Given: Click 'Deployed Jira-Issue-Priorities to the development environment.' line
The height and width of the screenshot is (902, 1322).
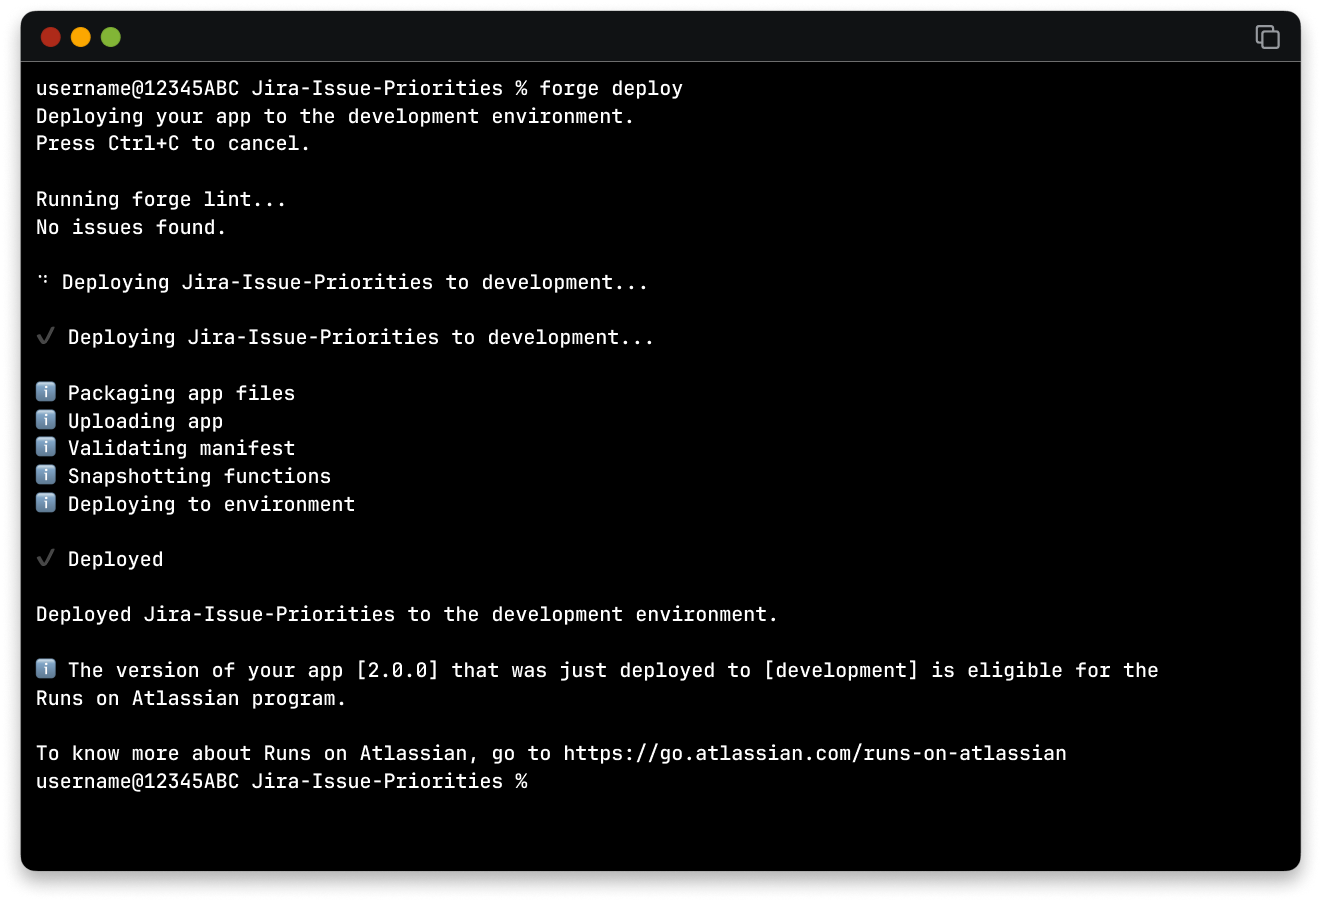Looking at the screenshot, I should pyautogui.click(x=407, y=614).
